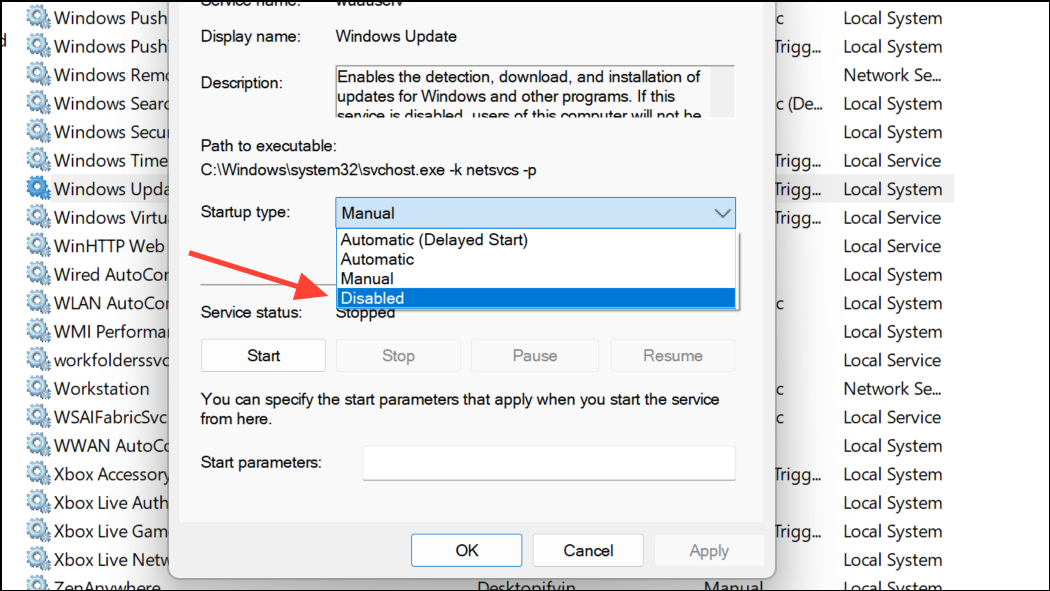Click the gear icon beside Windows Searc service

pos(38,103)
